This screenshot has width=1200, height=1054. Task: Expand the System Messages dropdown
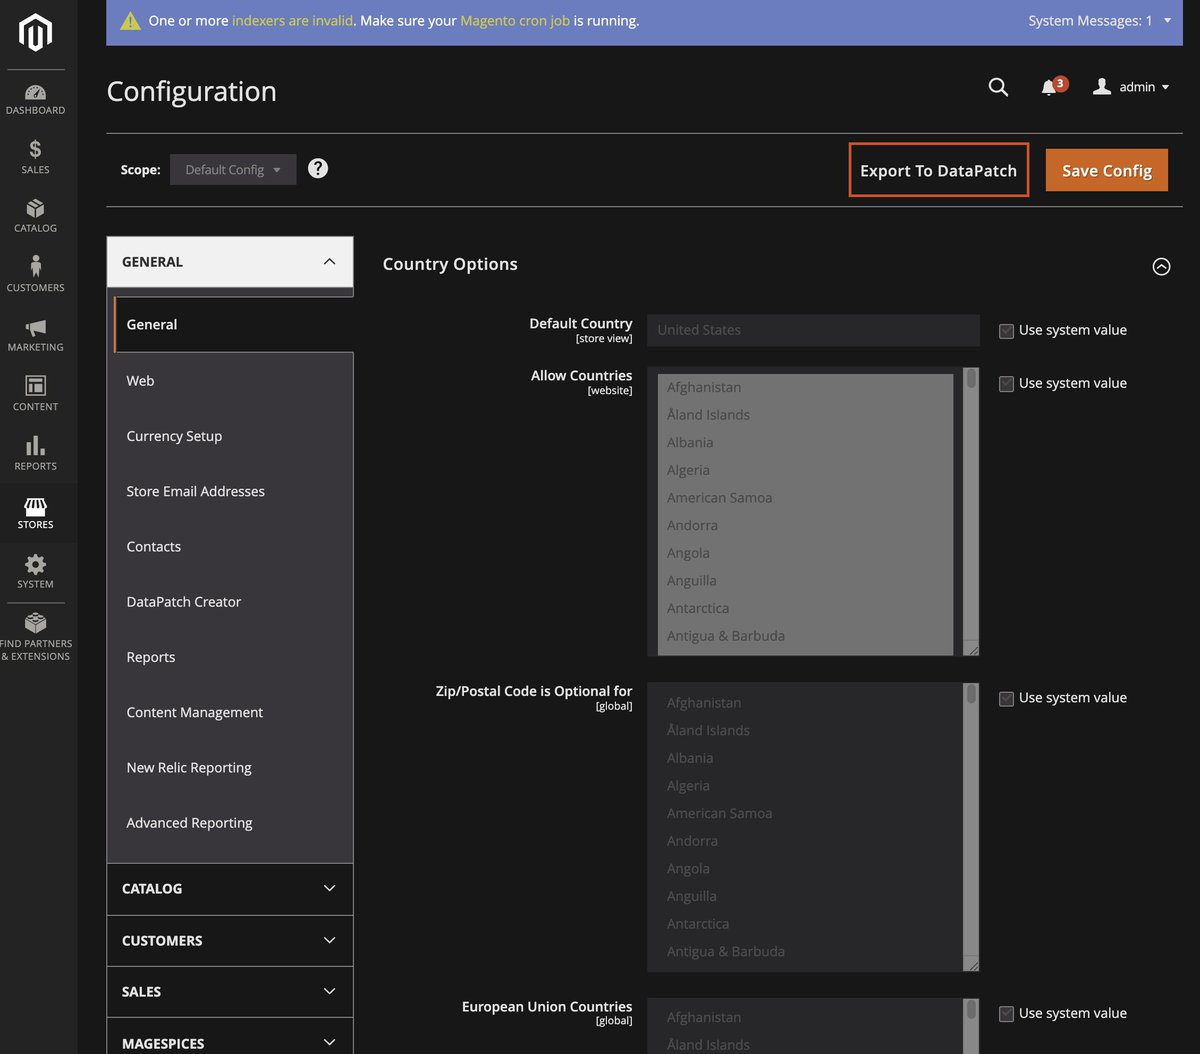pyautogui.click(x=1100, y=21)
